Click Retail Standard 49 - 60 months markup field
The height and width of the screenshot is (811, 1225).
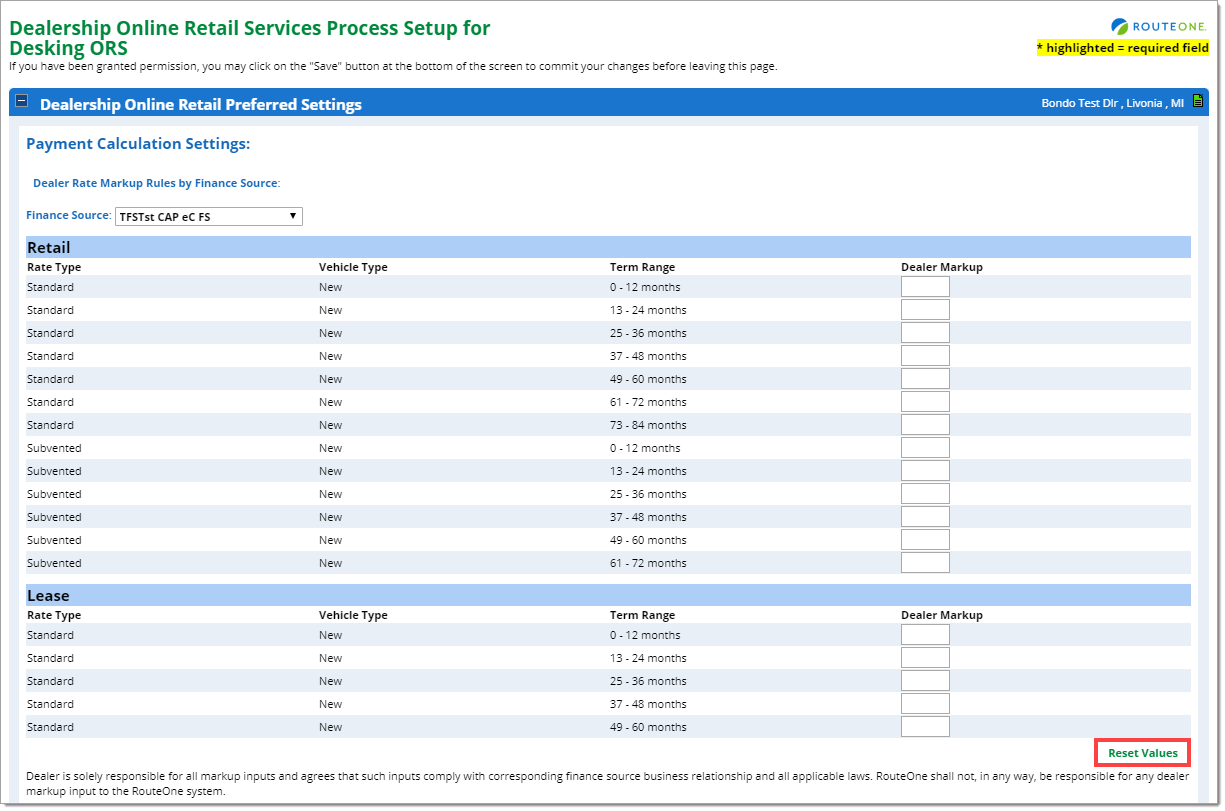click(x=924, y=379)
